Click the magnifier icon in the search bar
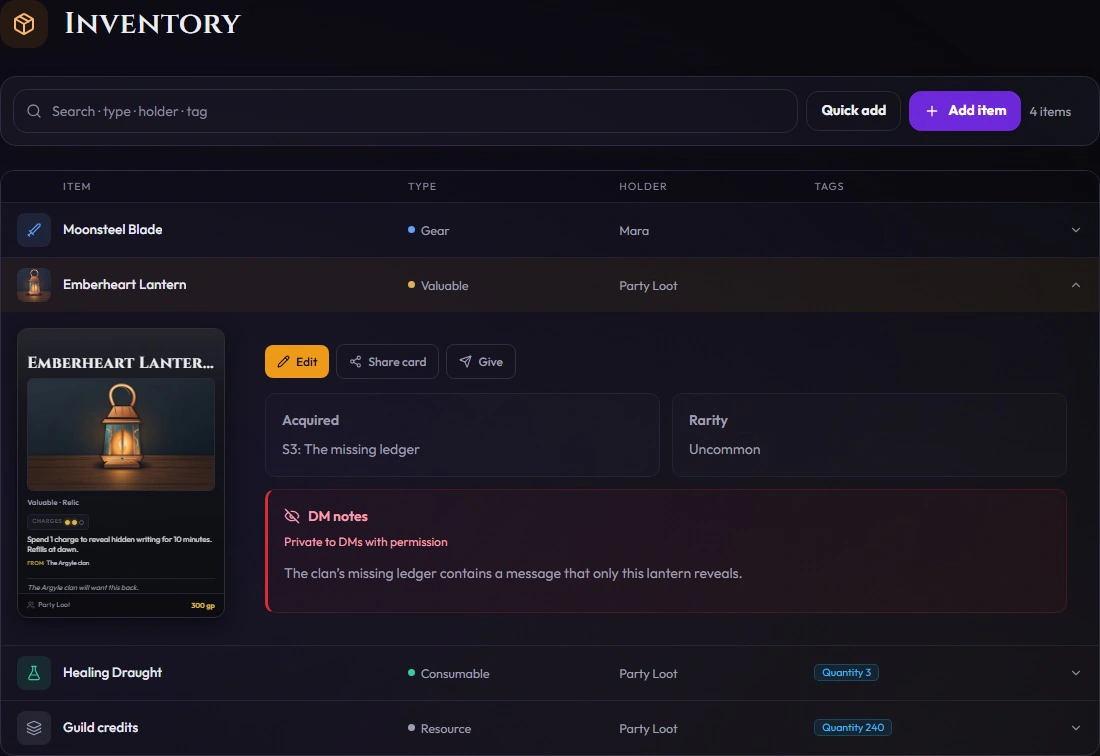The width and height of the screenshot is (1100, 756). click(34, 111)
